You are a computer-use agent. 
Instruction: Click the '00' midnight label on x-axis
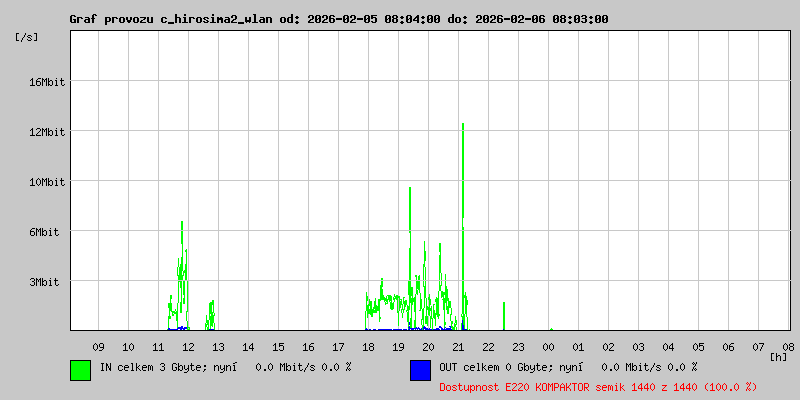(548, 347)
